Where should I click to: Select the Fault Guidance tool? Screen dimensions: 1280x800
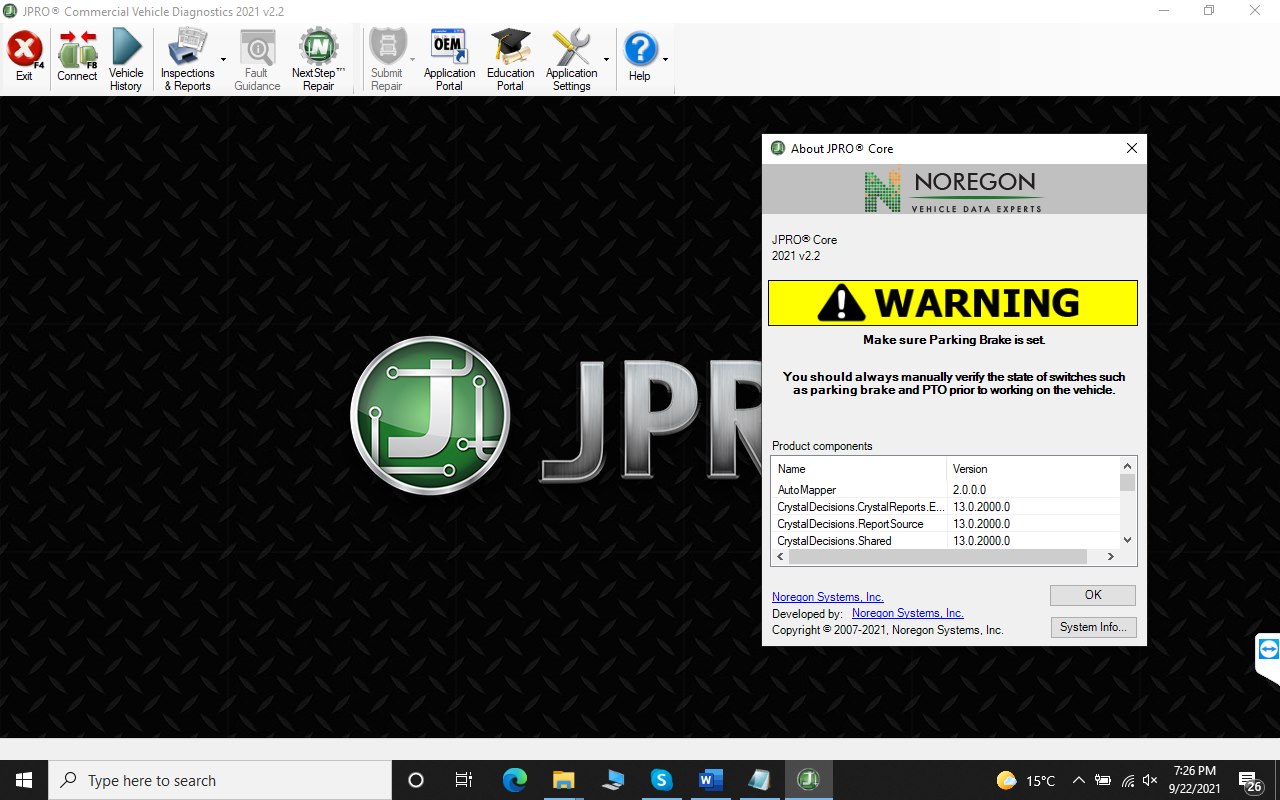pyautogui.click(x=256, y=55)
